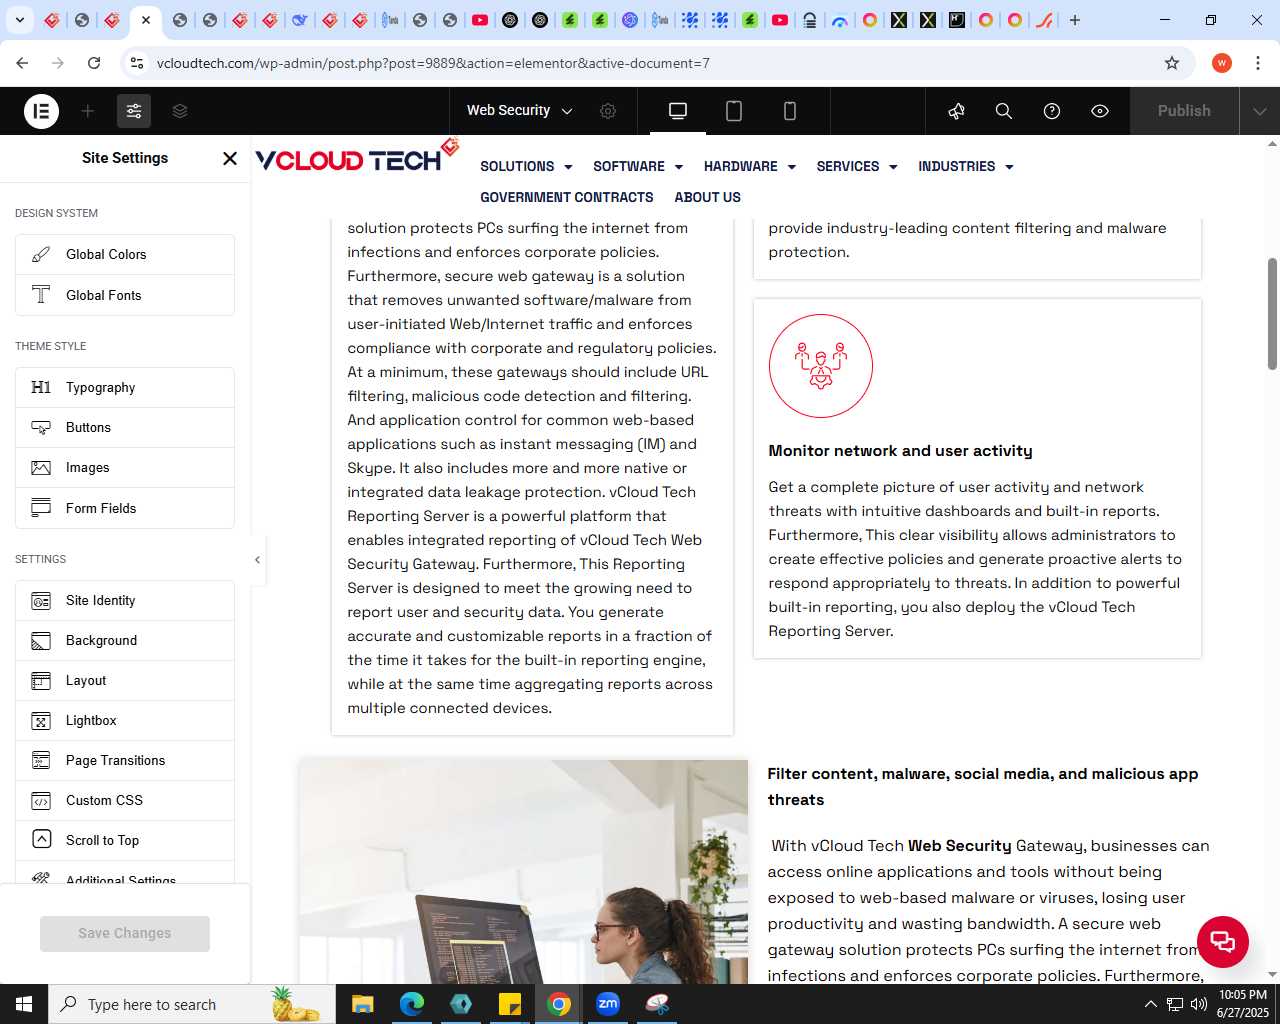1280x1024 pixels.
Task: Open GOVERNMENT CONTRACTS nav link
Action: [x=567, y=198]
